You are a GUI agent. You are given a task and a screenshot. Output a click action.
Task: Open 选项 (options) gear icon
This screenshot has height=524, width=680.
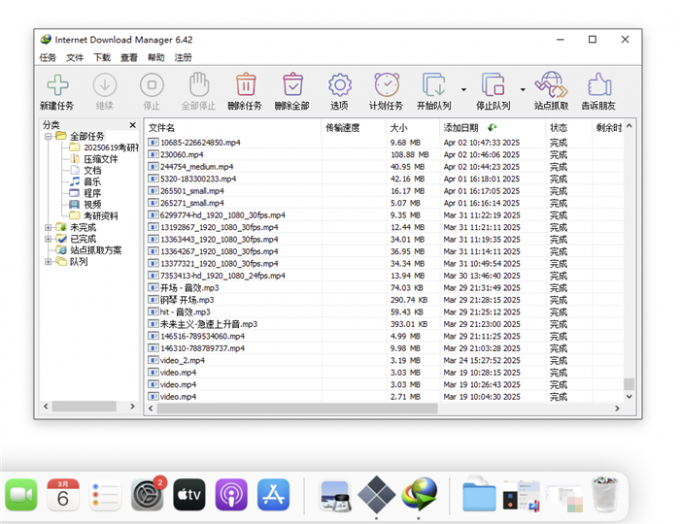coord(340,85)
